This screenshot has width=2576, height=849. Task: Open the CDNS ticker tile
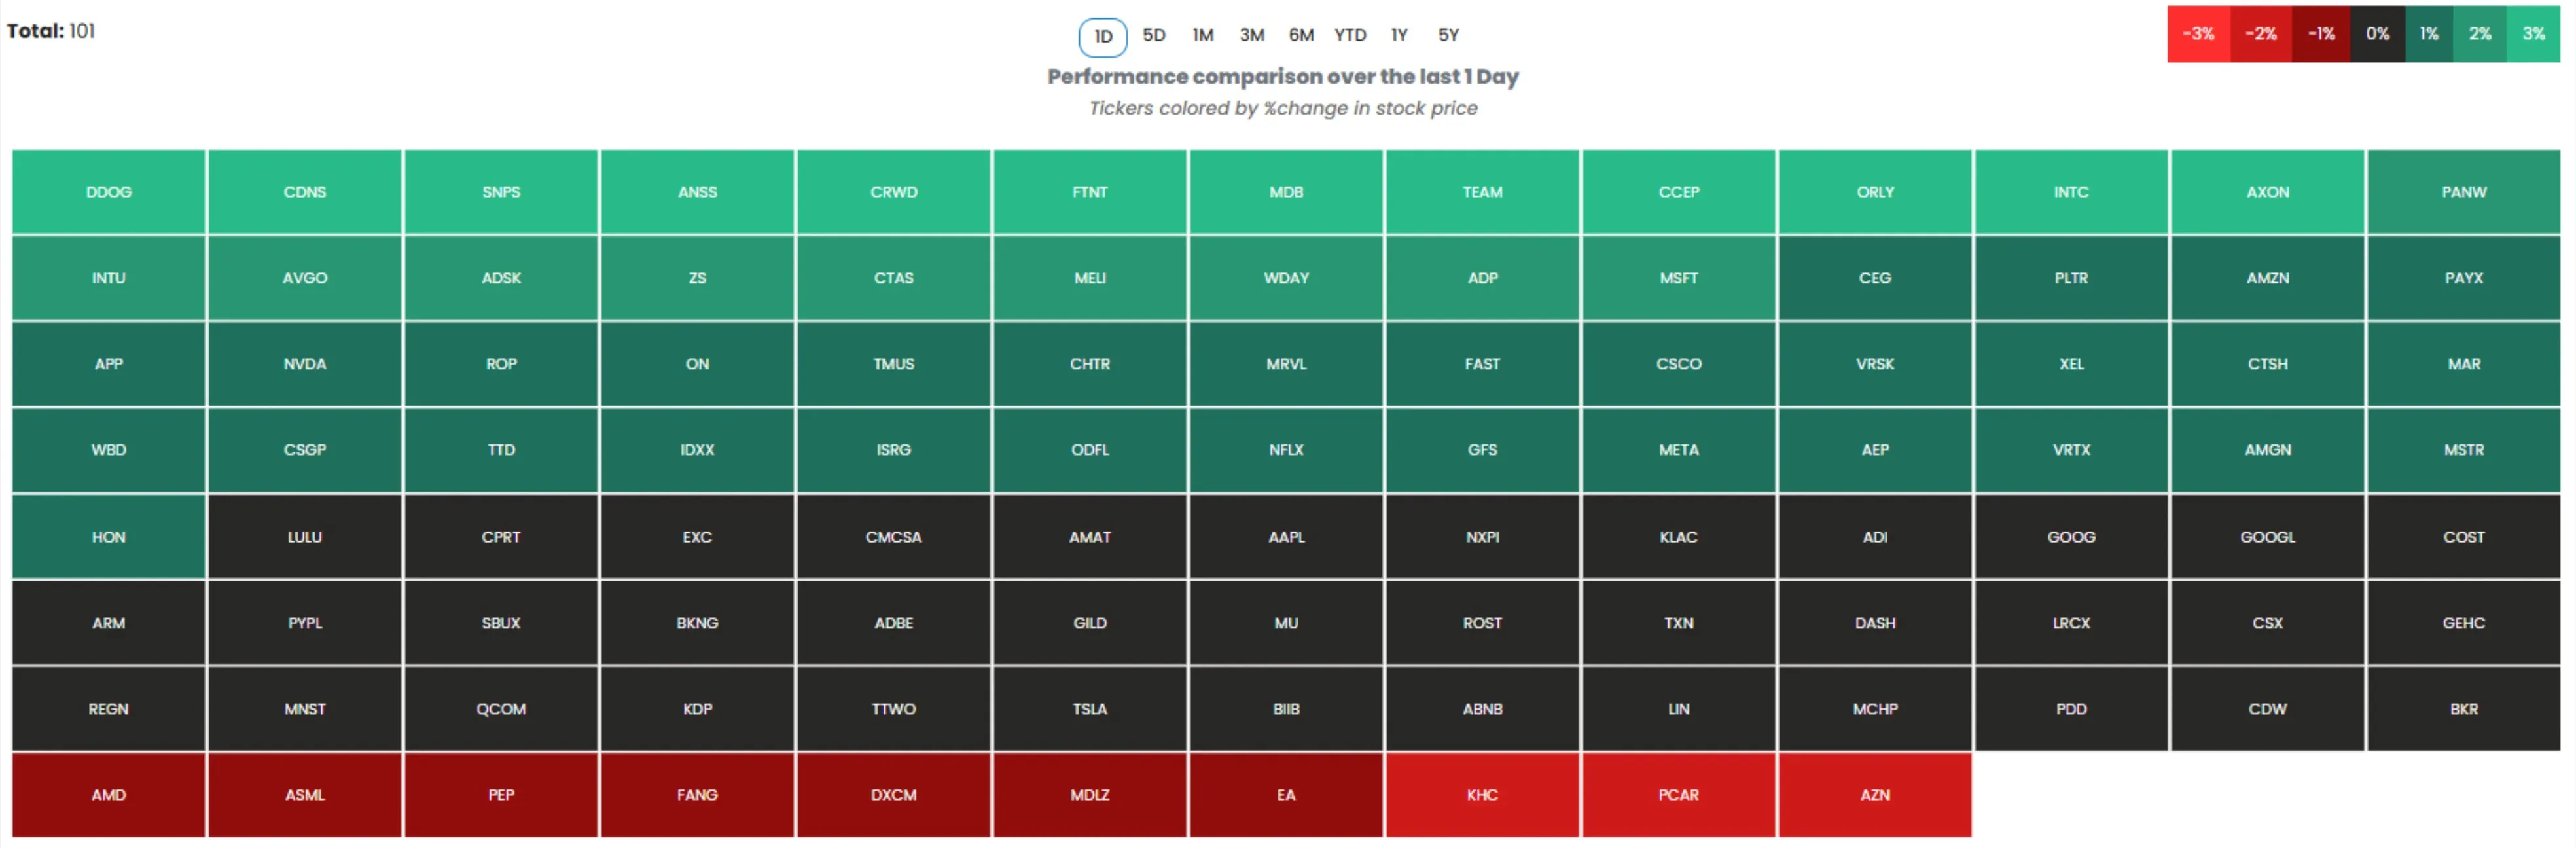[x=305, y=192]
